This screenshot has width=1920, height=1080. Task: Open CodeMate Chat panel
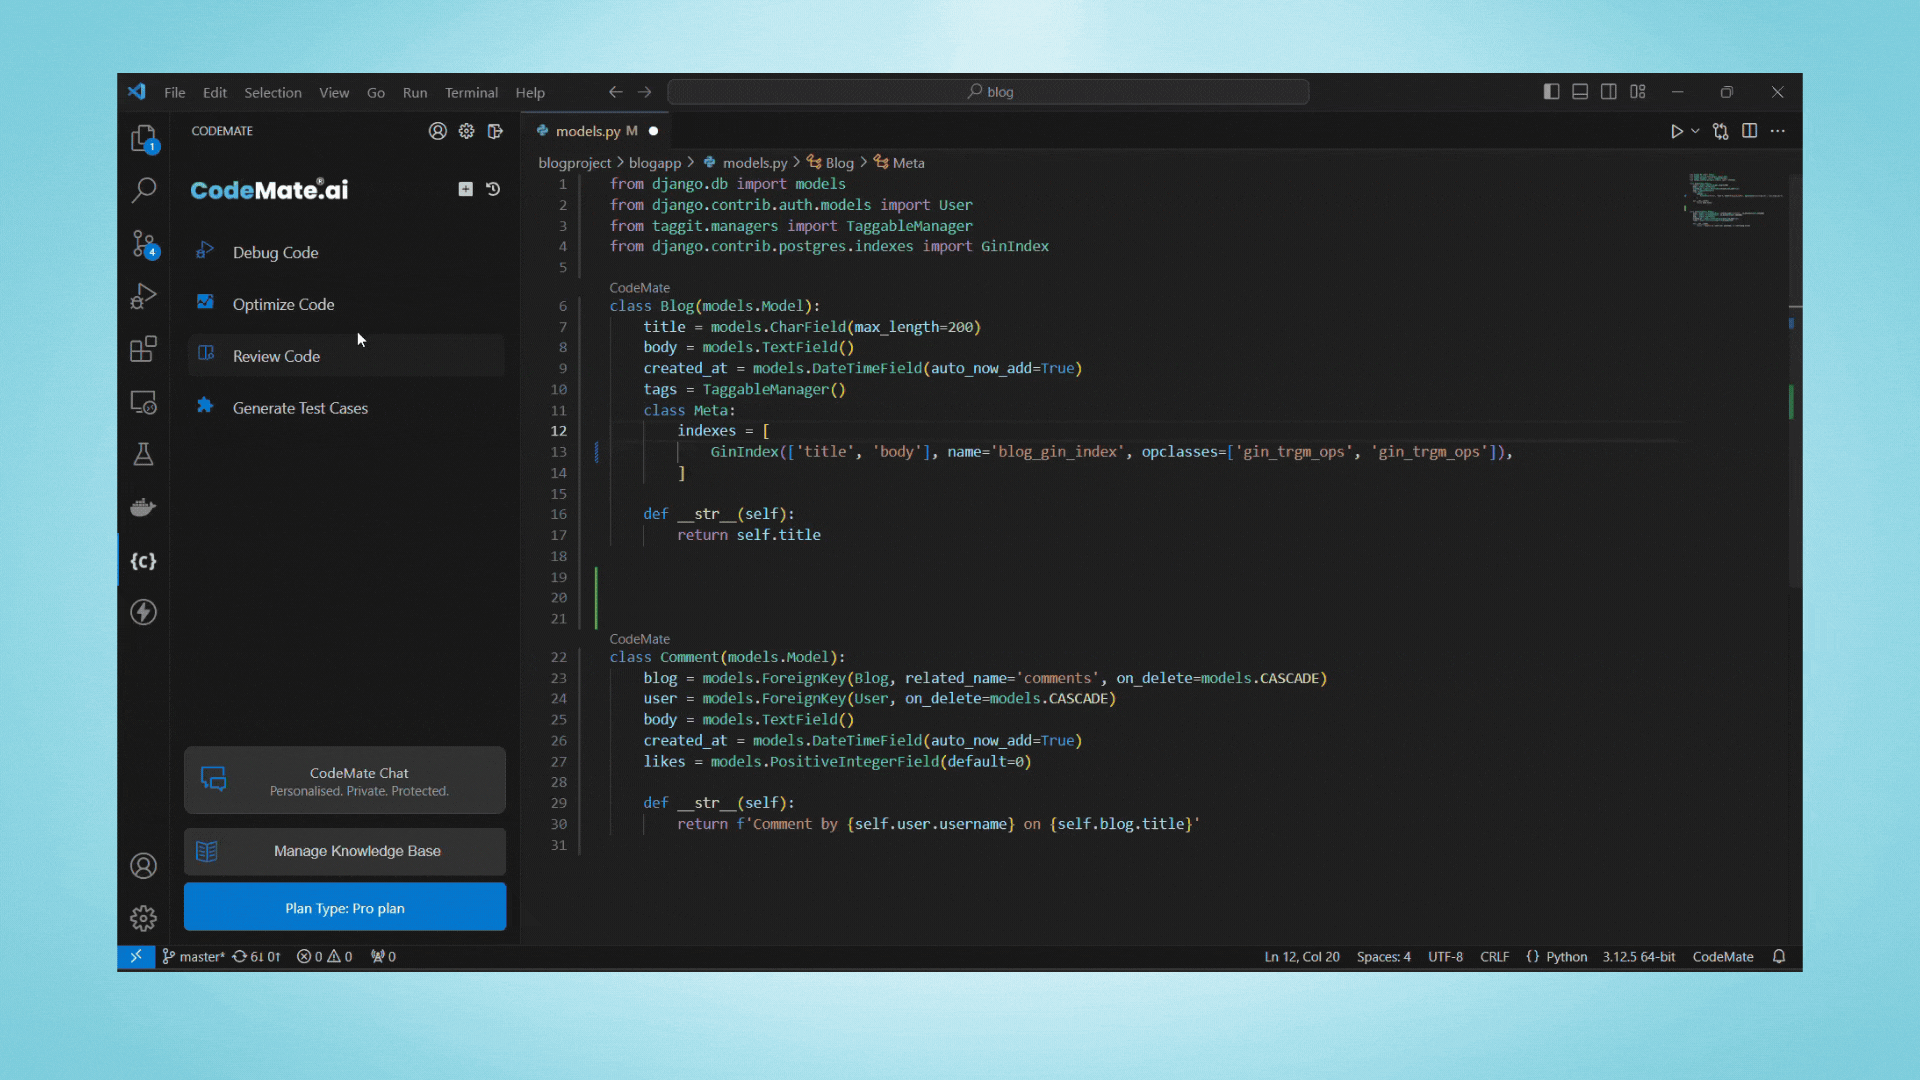click(x=344, y=779)
